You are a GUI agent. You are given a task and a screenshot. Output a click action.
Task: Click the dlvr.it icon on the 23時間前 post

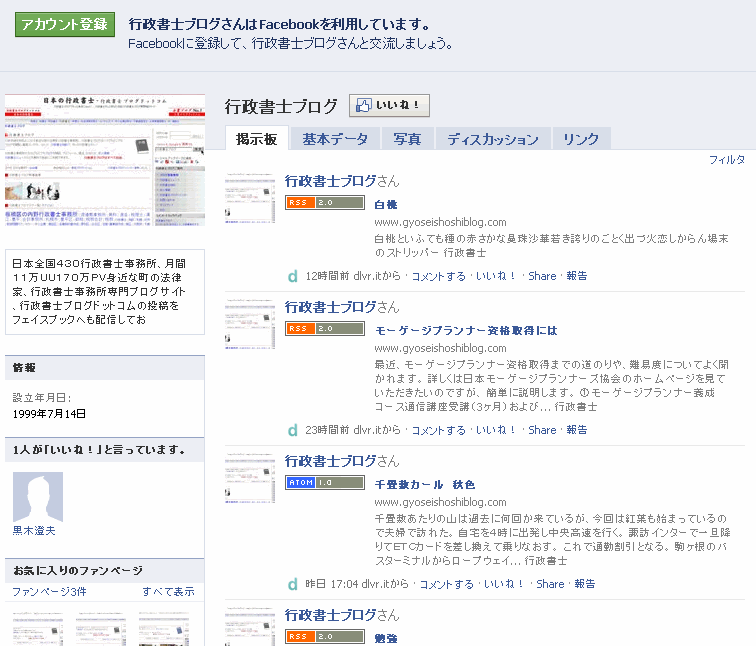pos(292,430)
